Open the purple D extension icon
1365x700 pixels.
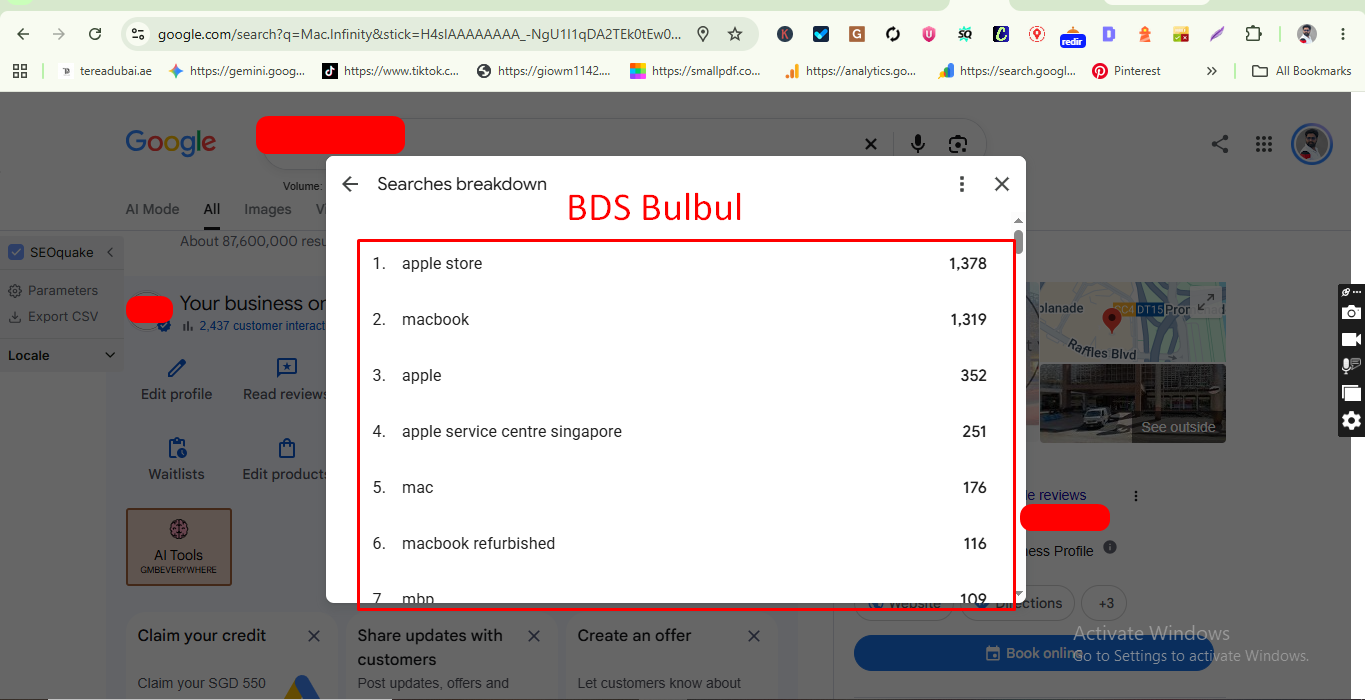click(1109, 34)
